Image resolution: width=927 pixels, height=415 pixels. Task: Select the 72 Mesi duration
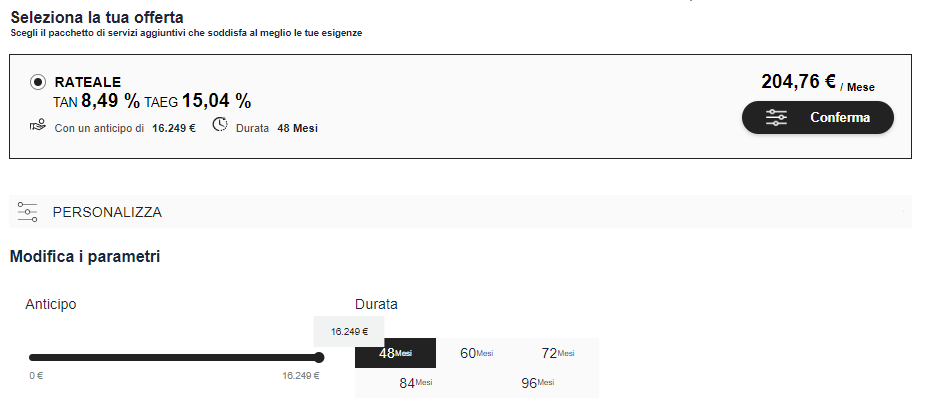pos(558,353)
